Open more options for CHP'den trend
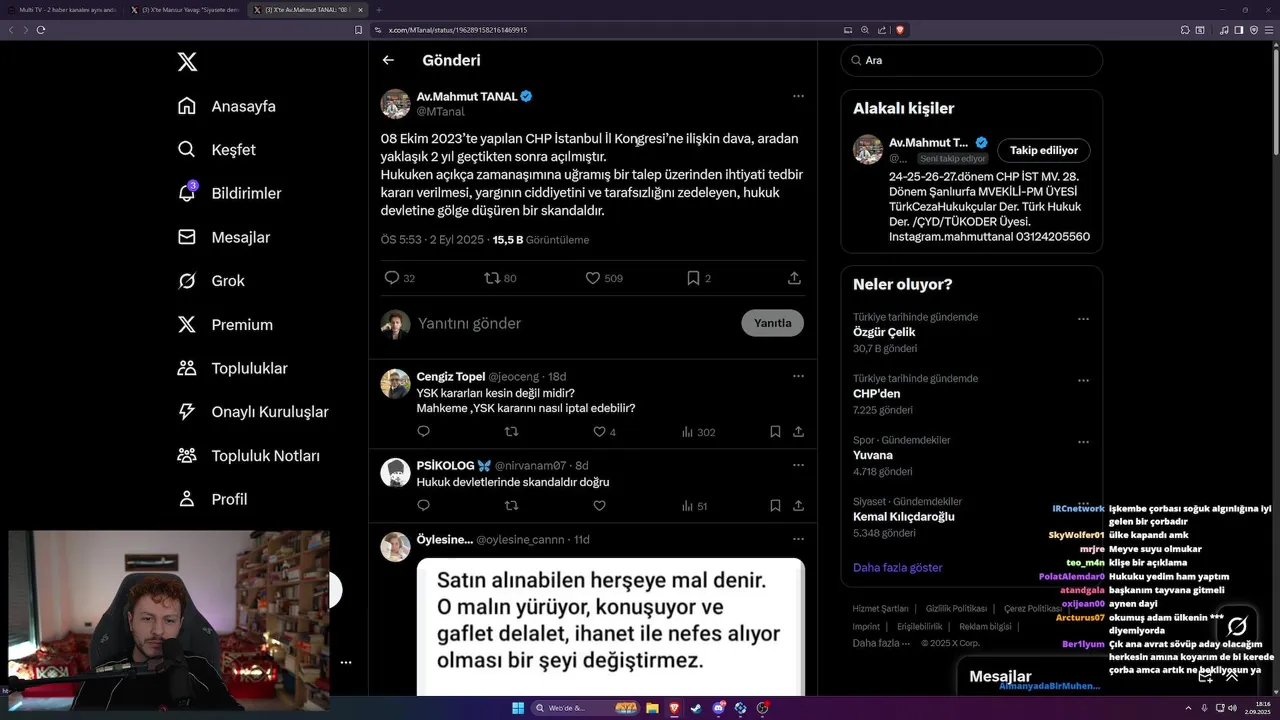Viewport: 1280px width, 720px height. pos(1083,380)
